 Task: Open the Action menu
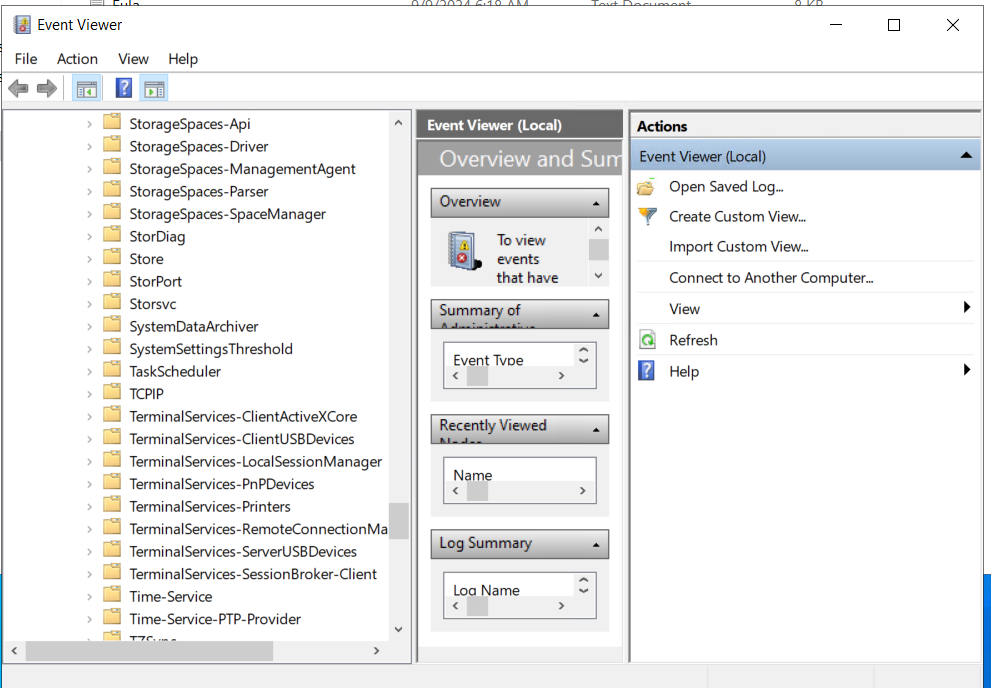[77, 59]
